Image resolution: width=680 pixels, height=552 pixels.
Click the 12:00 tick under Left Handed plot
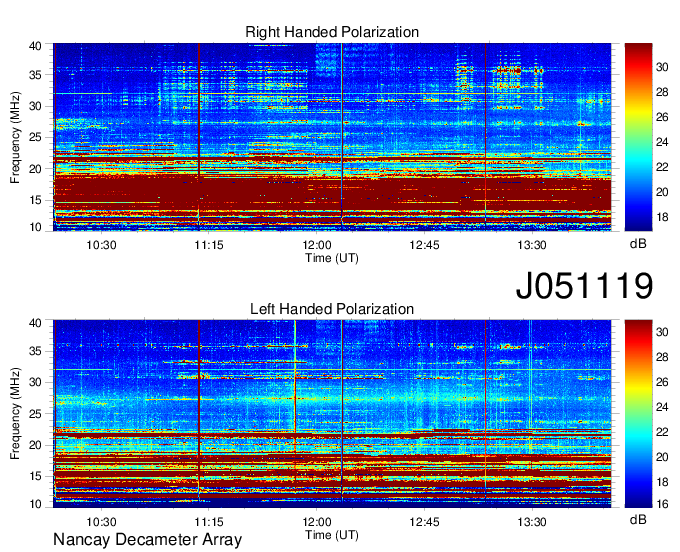(317, 522)
